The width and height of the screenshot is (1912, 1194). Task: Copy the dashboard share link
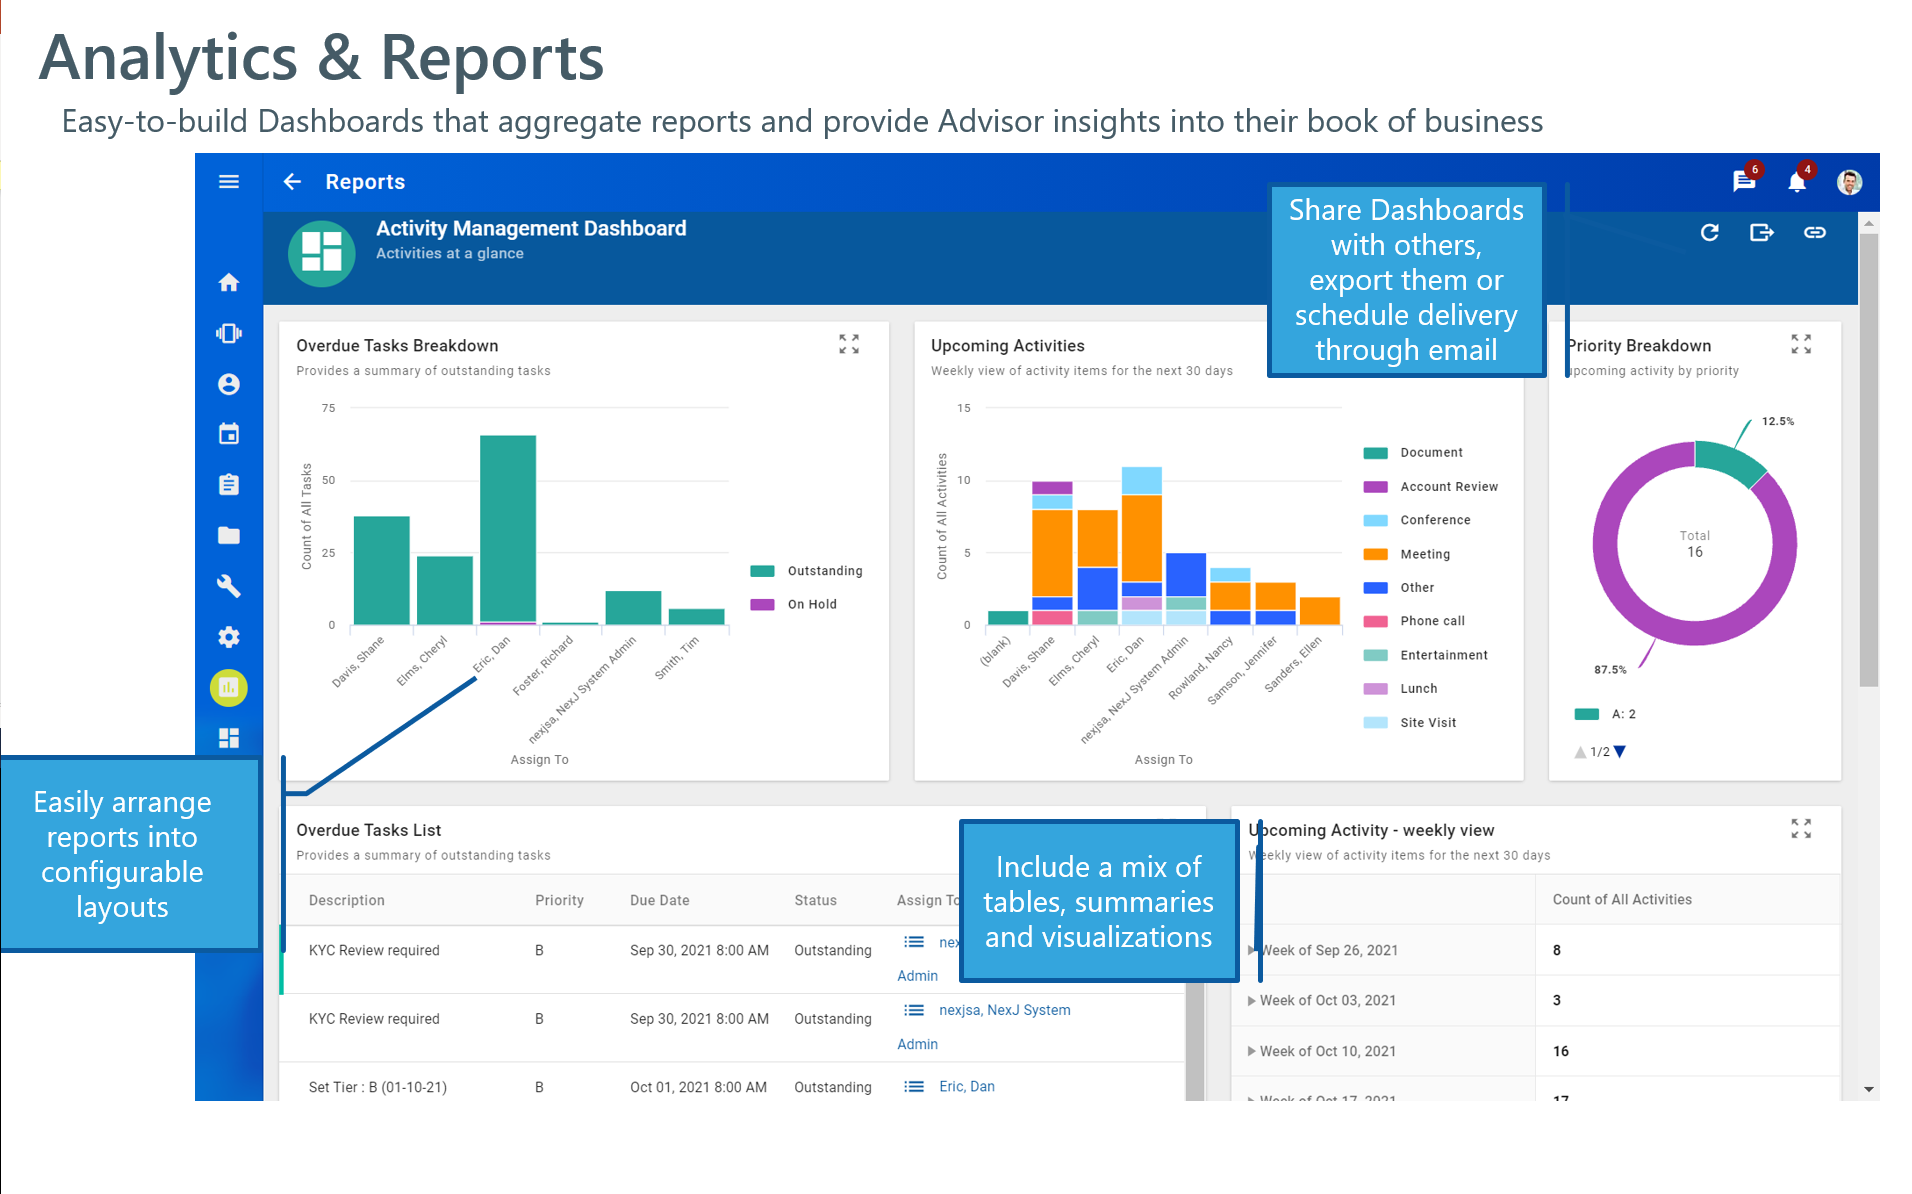click(1815, 232)
